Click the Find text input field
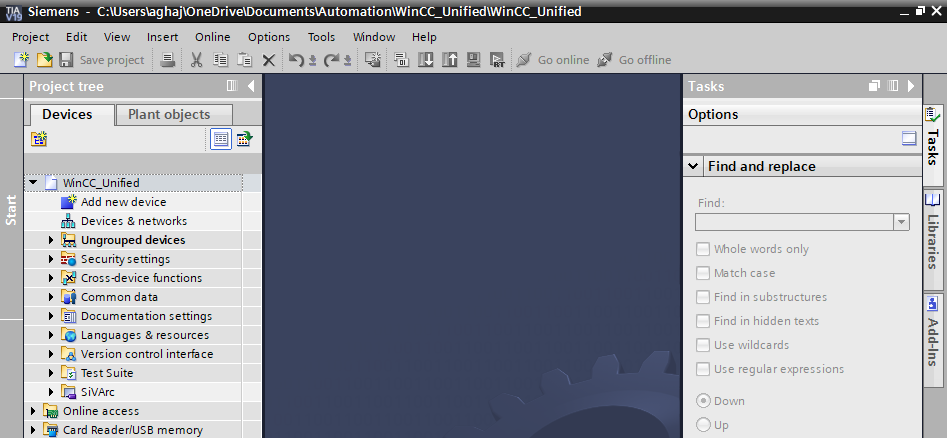 [x=794, y=222]
